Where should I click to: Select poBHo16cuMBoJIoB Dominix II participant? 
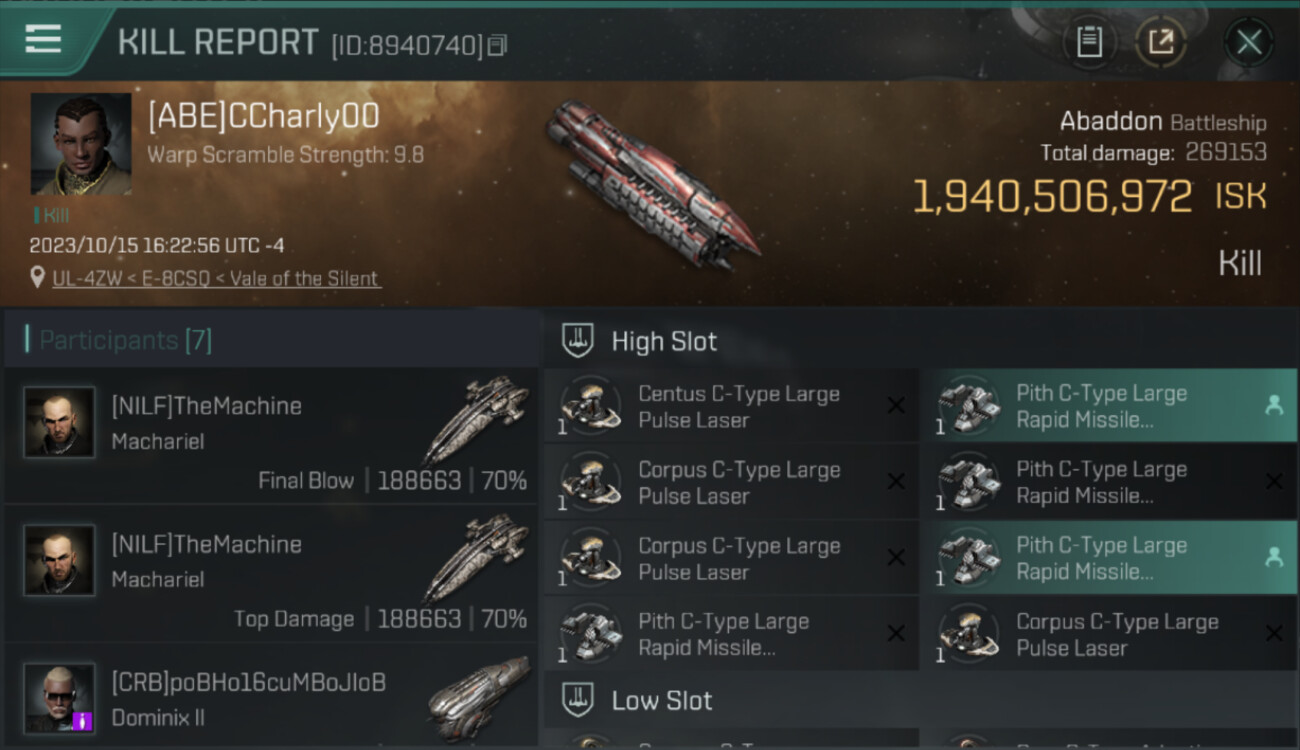point(271,696)
